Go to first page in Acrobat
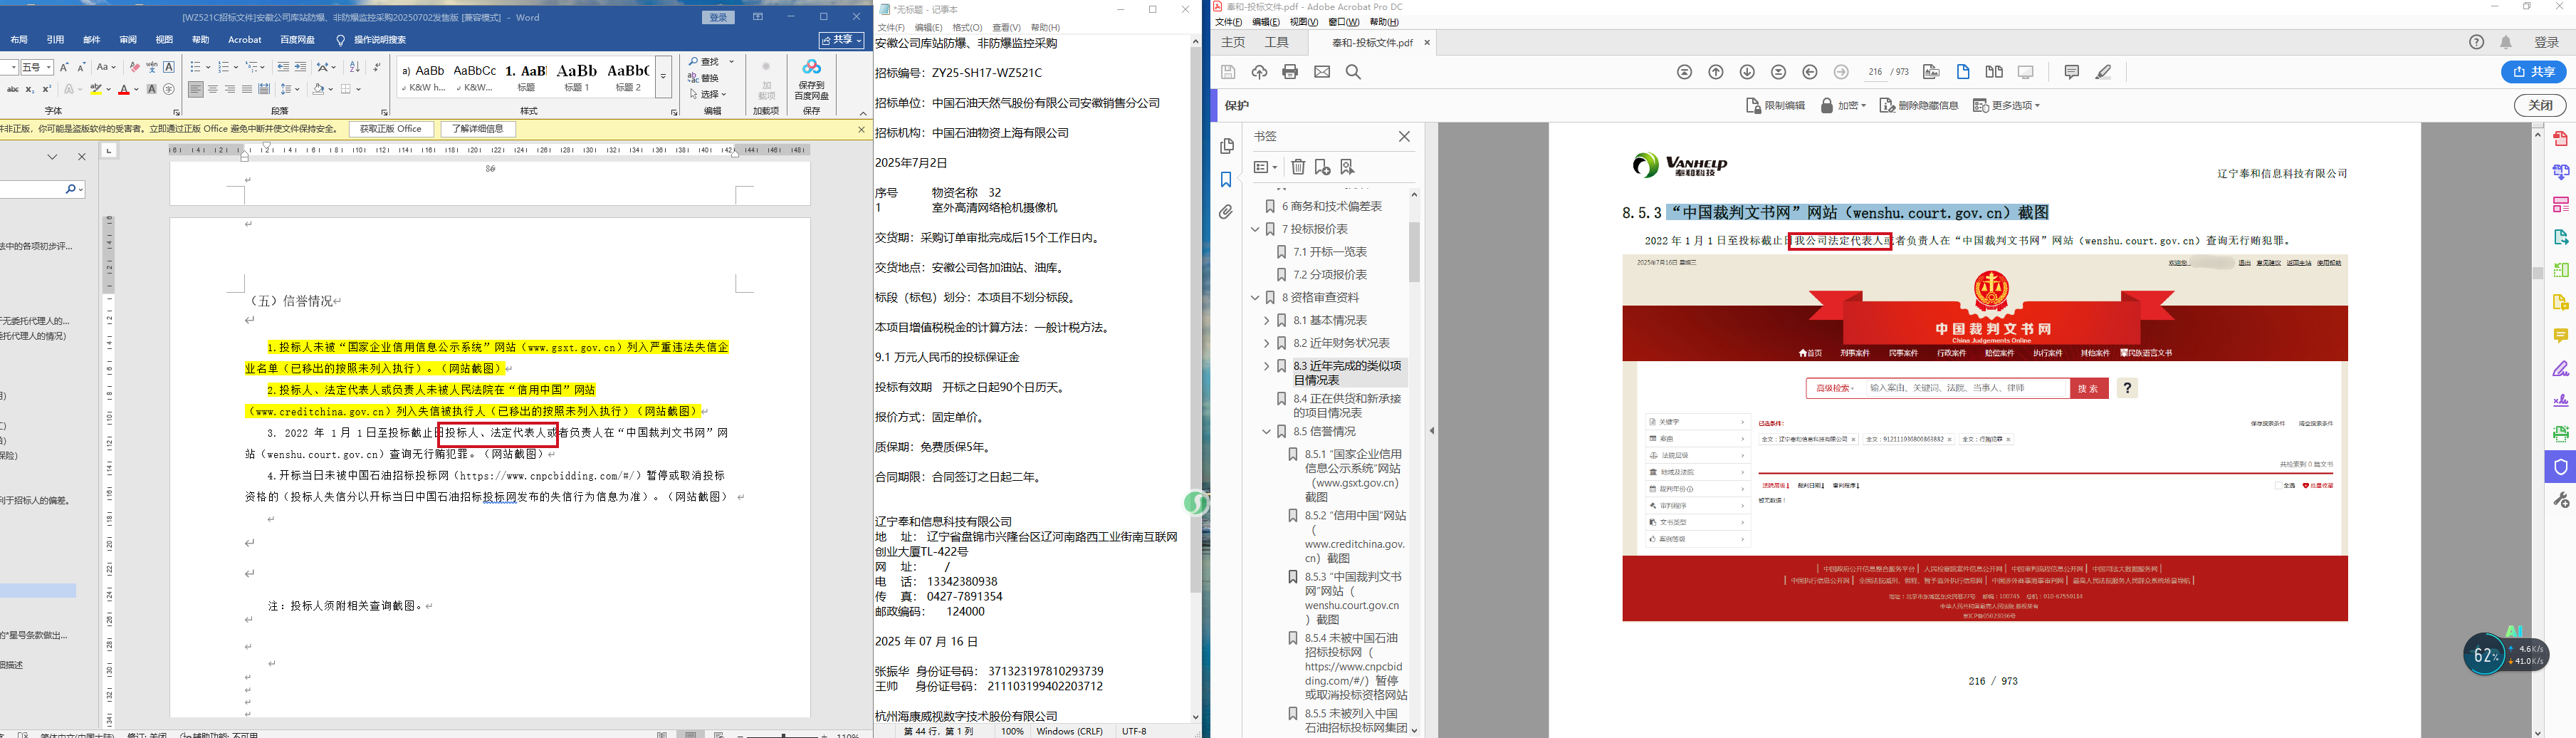 1685,72
